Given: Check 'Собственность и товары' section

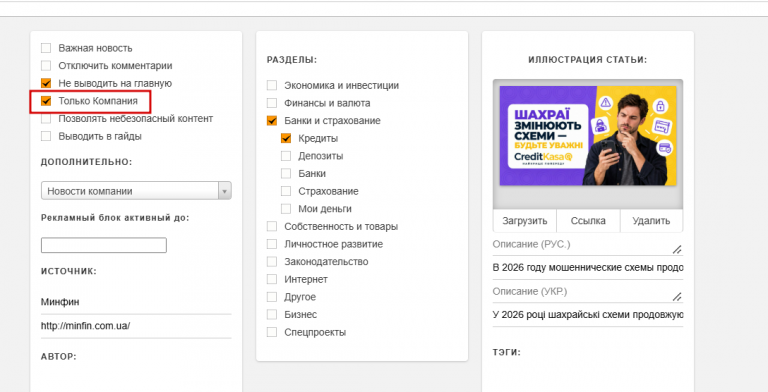Looking at the screenshot, I should pyautogui.click(x=272, y=226).
